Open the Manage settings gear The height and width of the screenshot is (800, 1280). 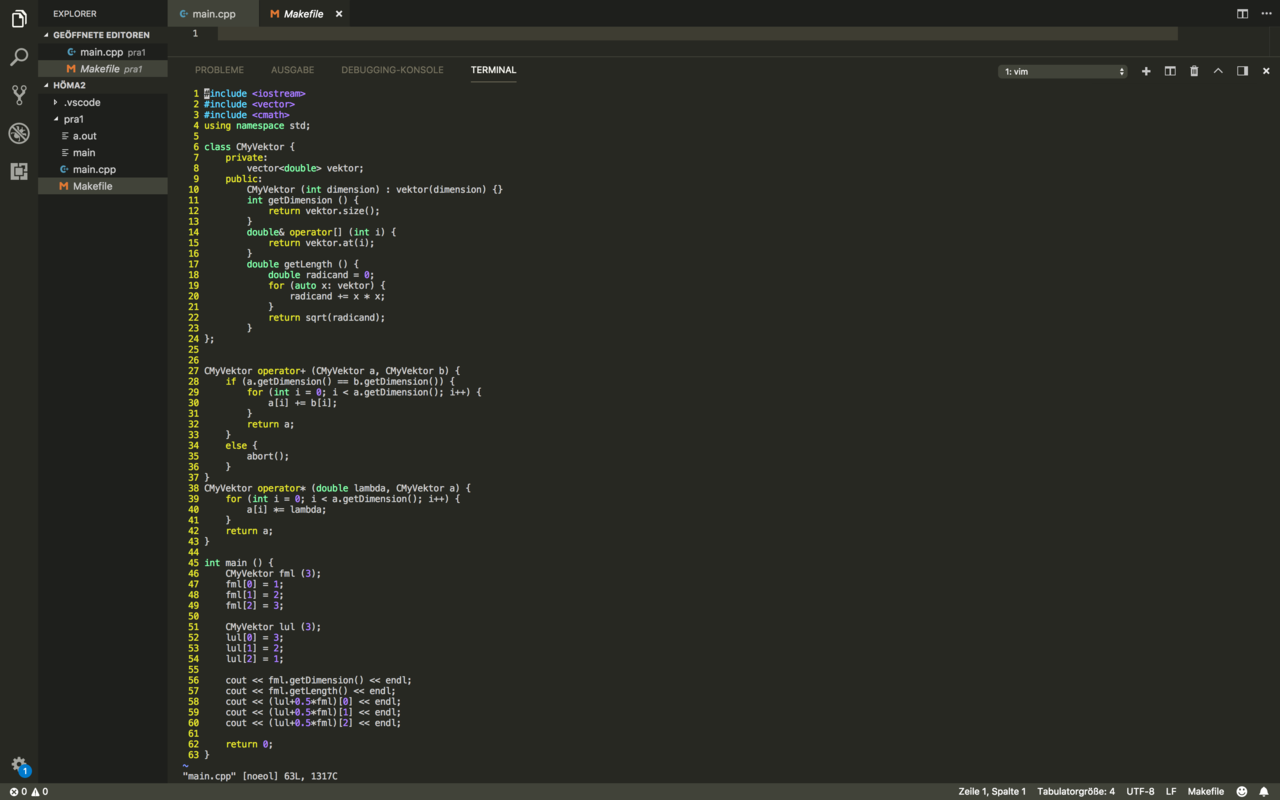point(18,765)
